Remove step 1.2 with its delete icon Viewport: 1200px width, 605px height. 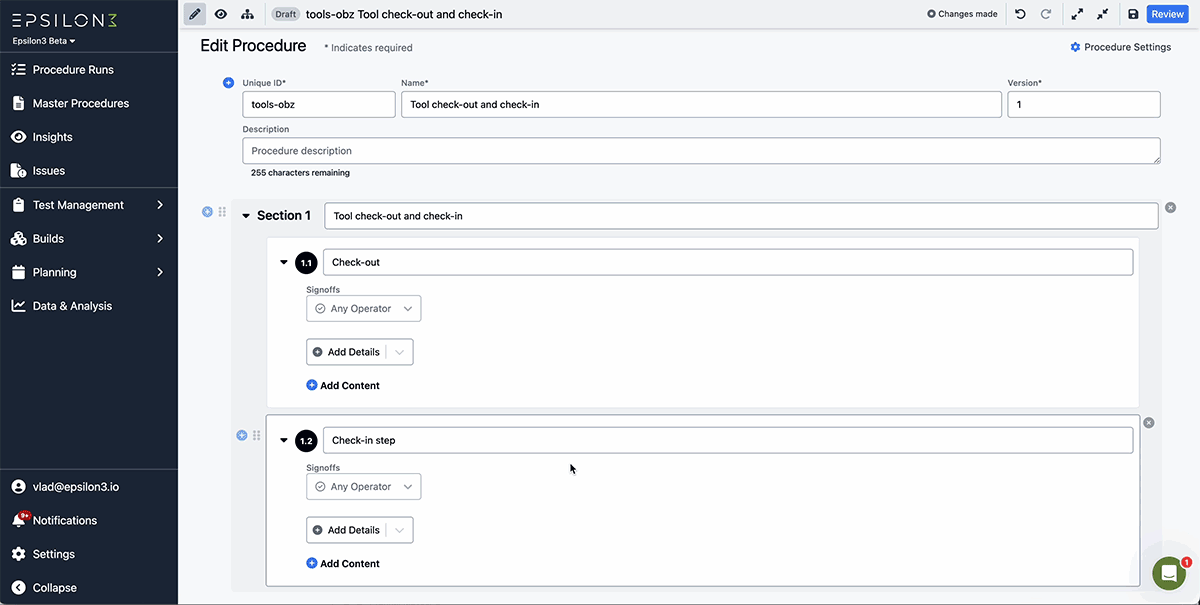pos(1148,422)
